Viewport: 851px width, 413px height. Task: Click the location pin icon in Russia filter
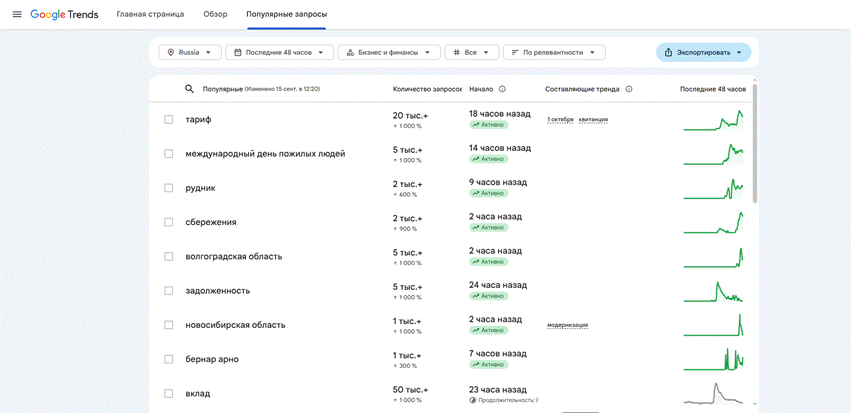coord(171,53)
